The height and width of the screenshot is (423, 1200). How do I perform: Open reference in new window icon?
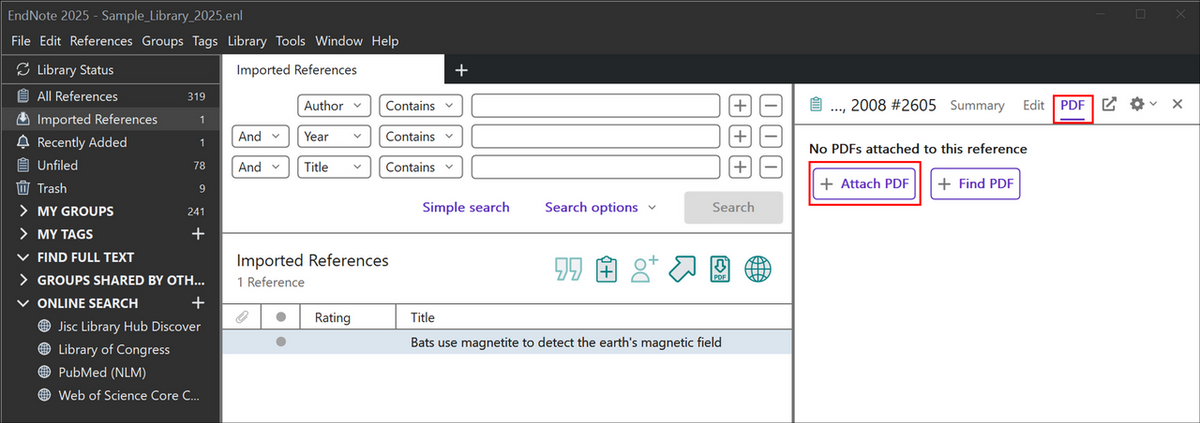pyautogui.click(x=1109, y=104)
